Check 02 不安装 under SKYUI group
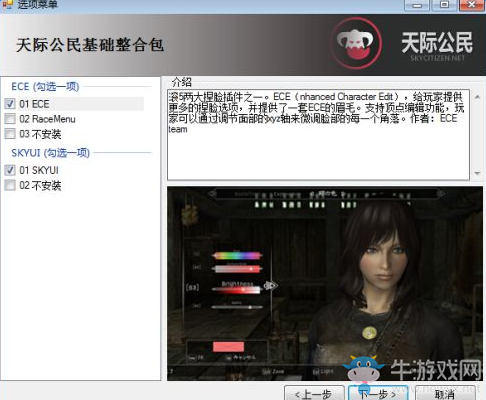Image resolution: width=486 pixels, height=400 pixels. 10,185
